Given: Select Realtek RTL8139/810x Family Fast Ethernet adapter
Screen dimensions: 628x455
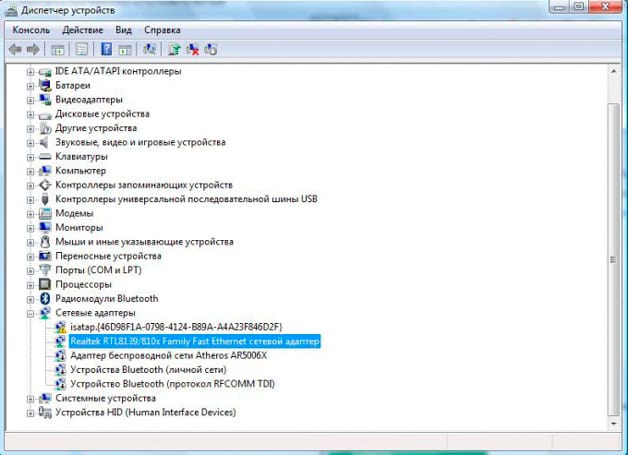Looking at the screenshot, I should 195,341.
